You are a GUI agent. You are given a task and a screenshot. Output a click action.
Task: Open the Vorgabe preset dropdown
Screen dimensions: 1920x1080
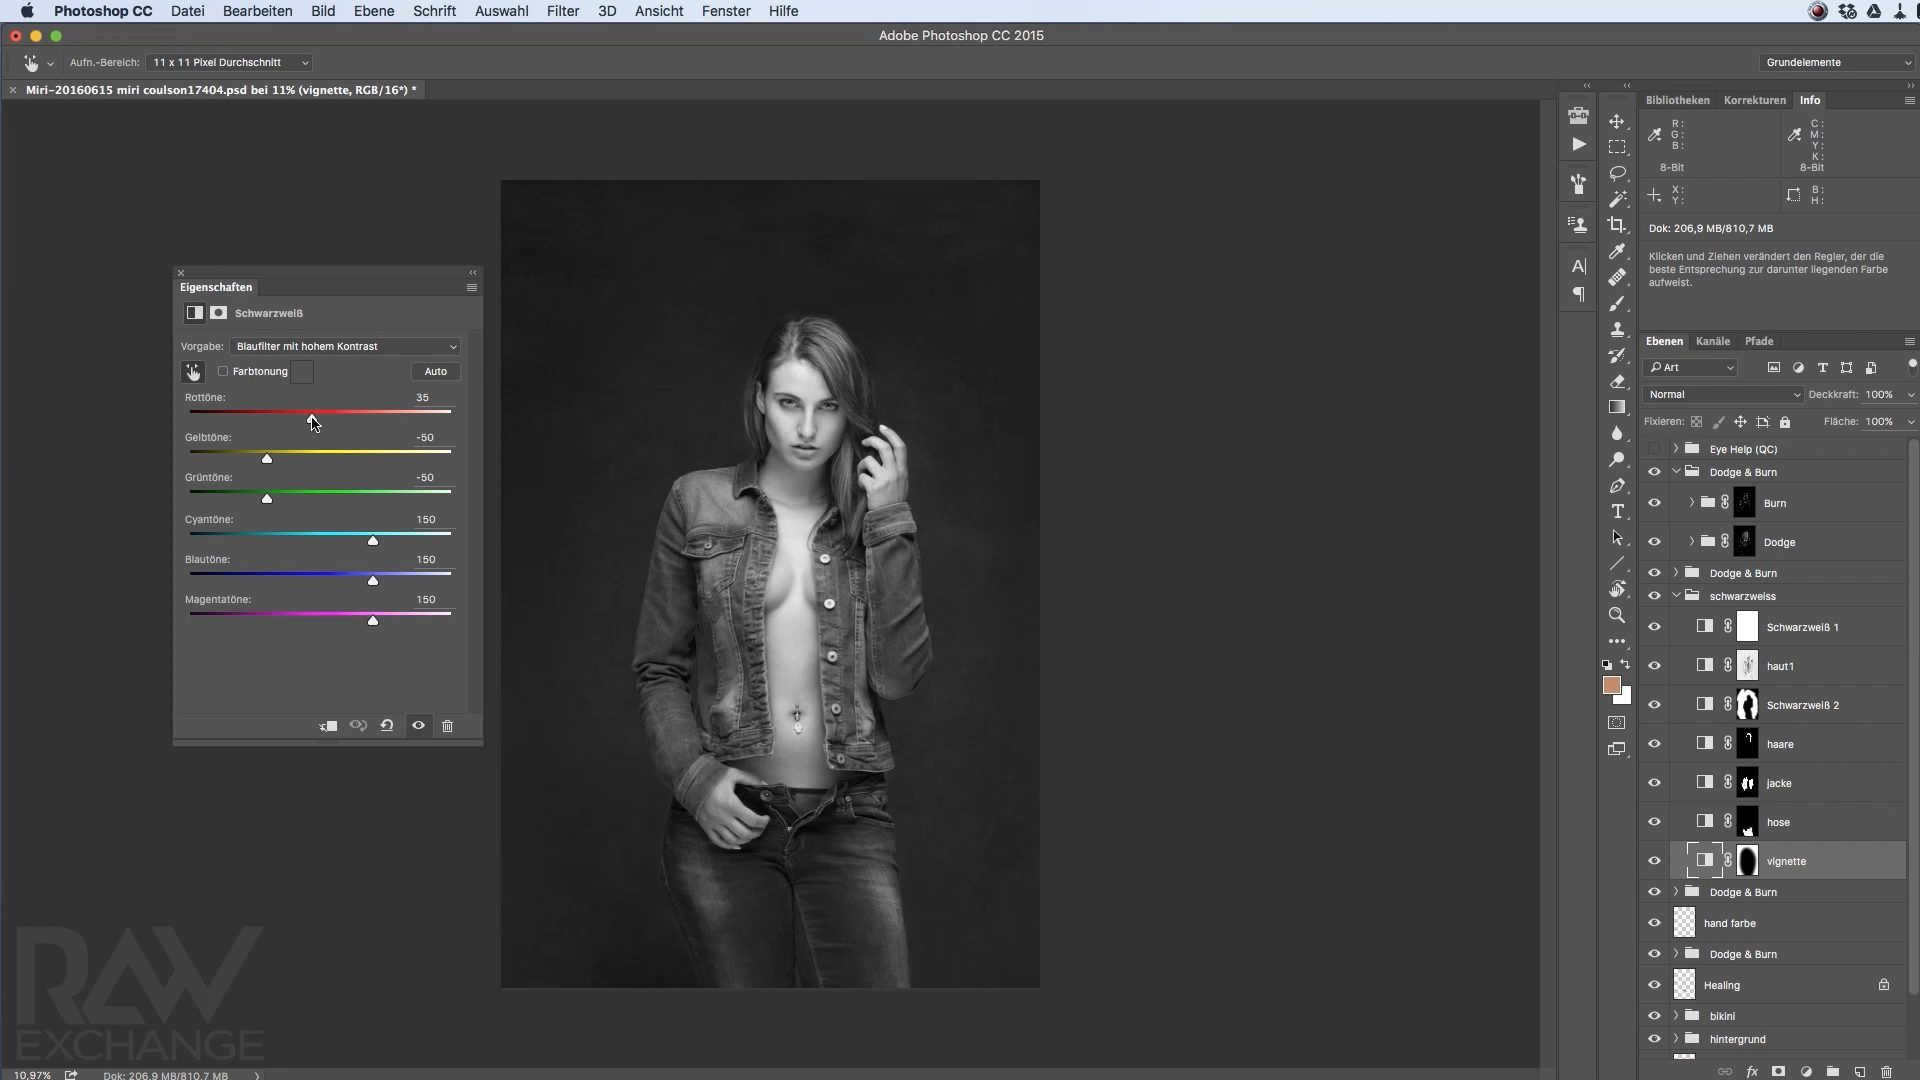click(x=344, y=346)
